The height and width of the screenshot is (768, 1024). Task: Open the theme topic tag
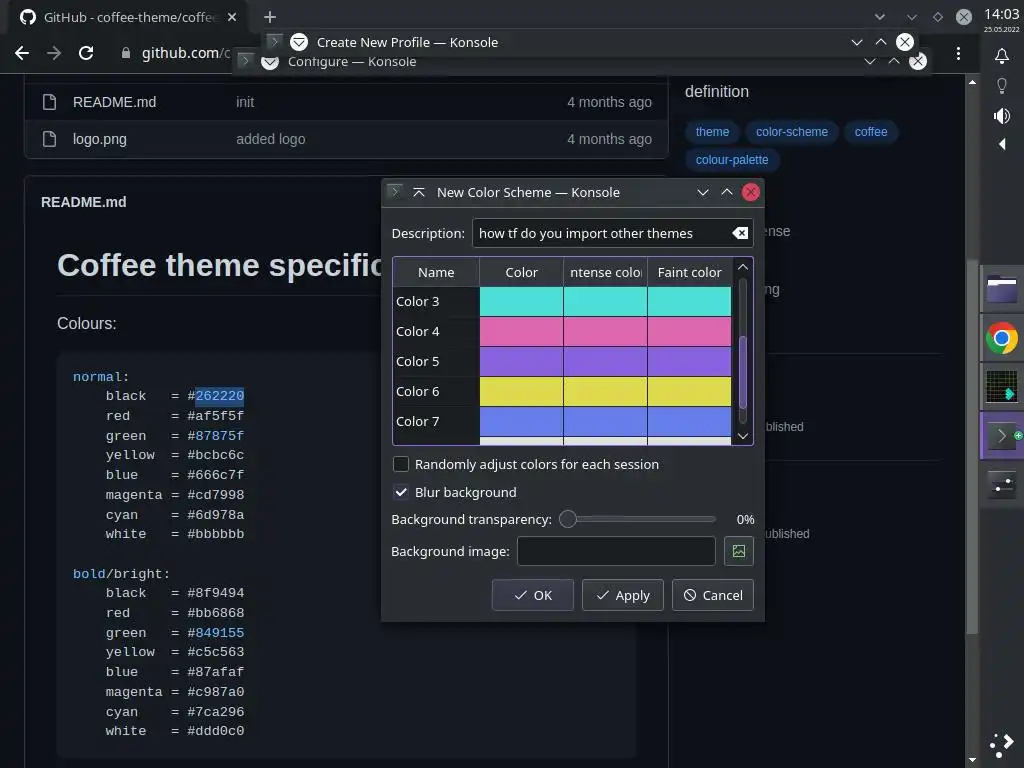coord(712,132)
